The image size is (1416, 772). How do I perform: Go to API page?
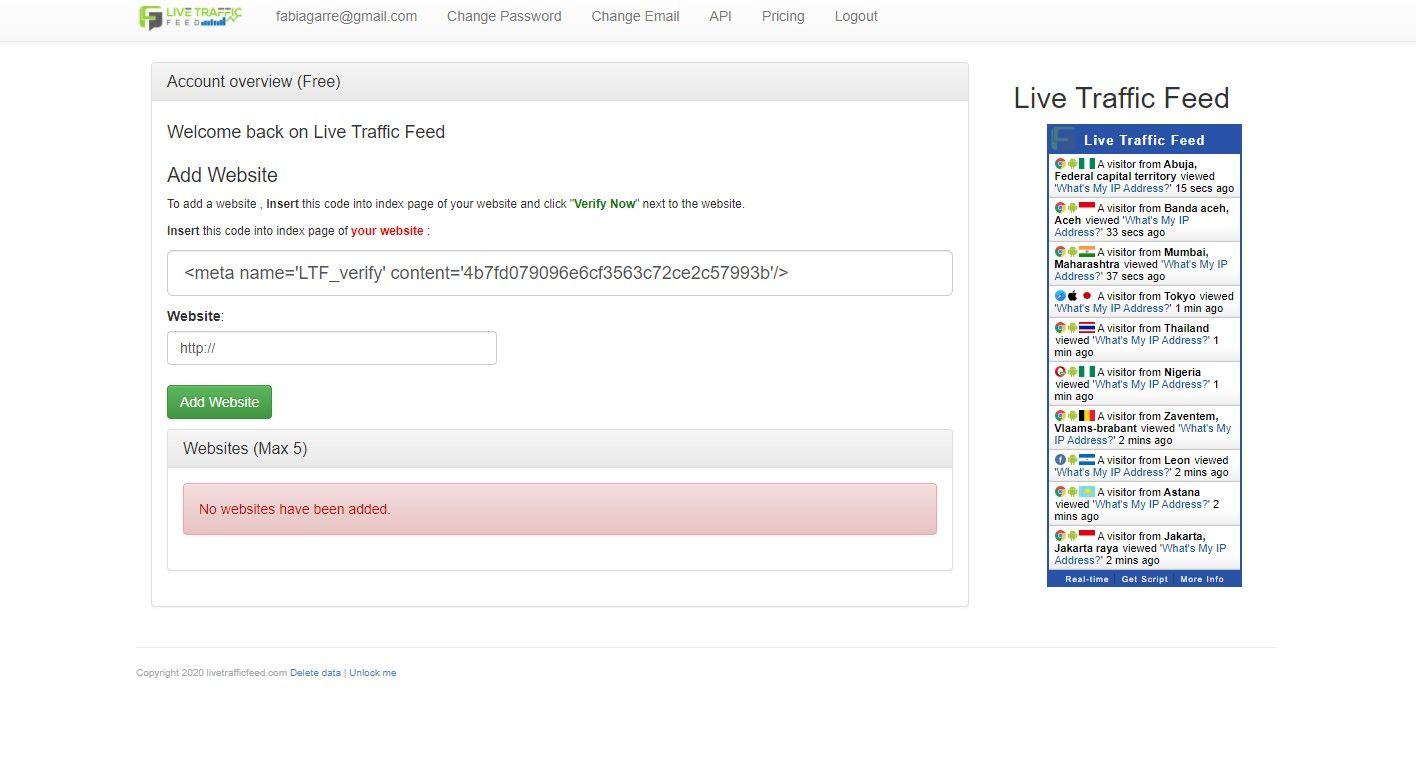coord(720,16)
